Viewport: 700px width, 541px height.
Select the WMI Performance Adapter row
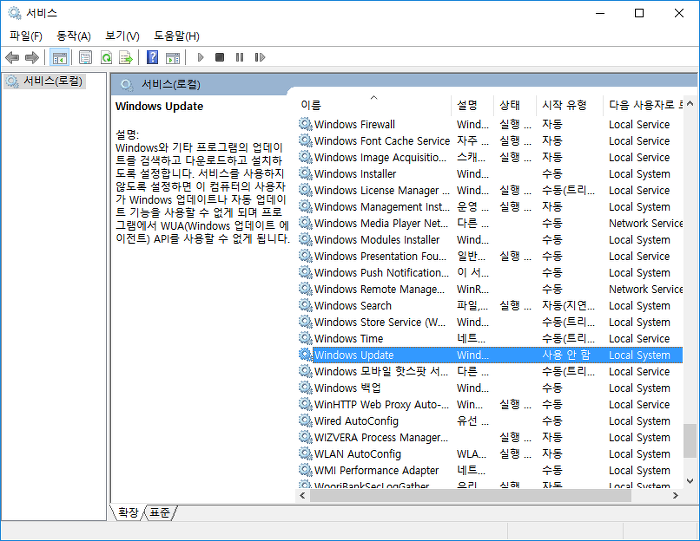pos(490,470)
